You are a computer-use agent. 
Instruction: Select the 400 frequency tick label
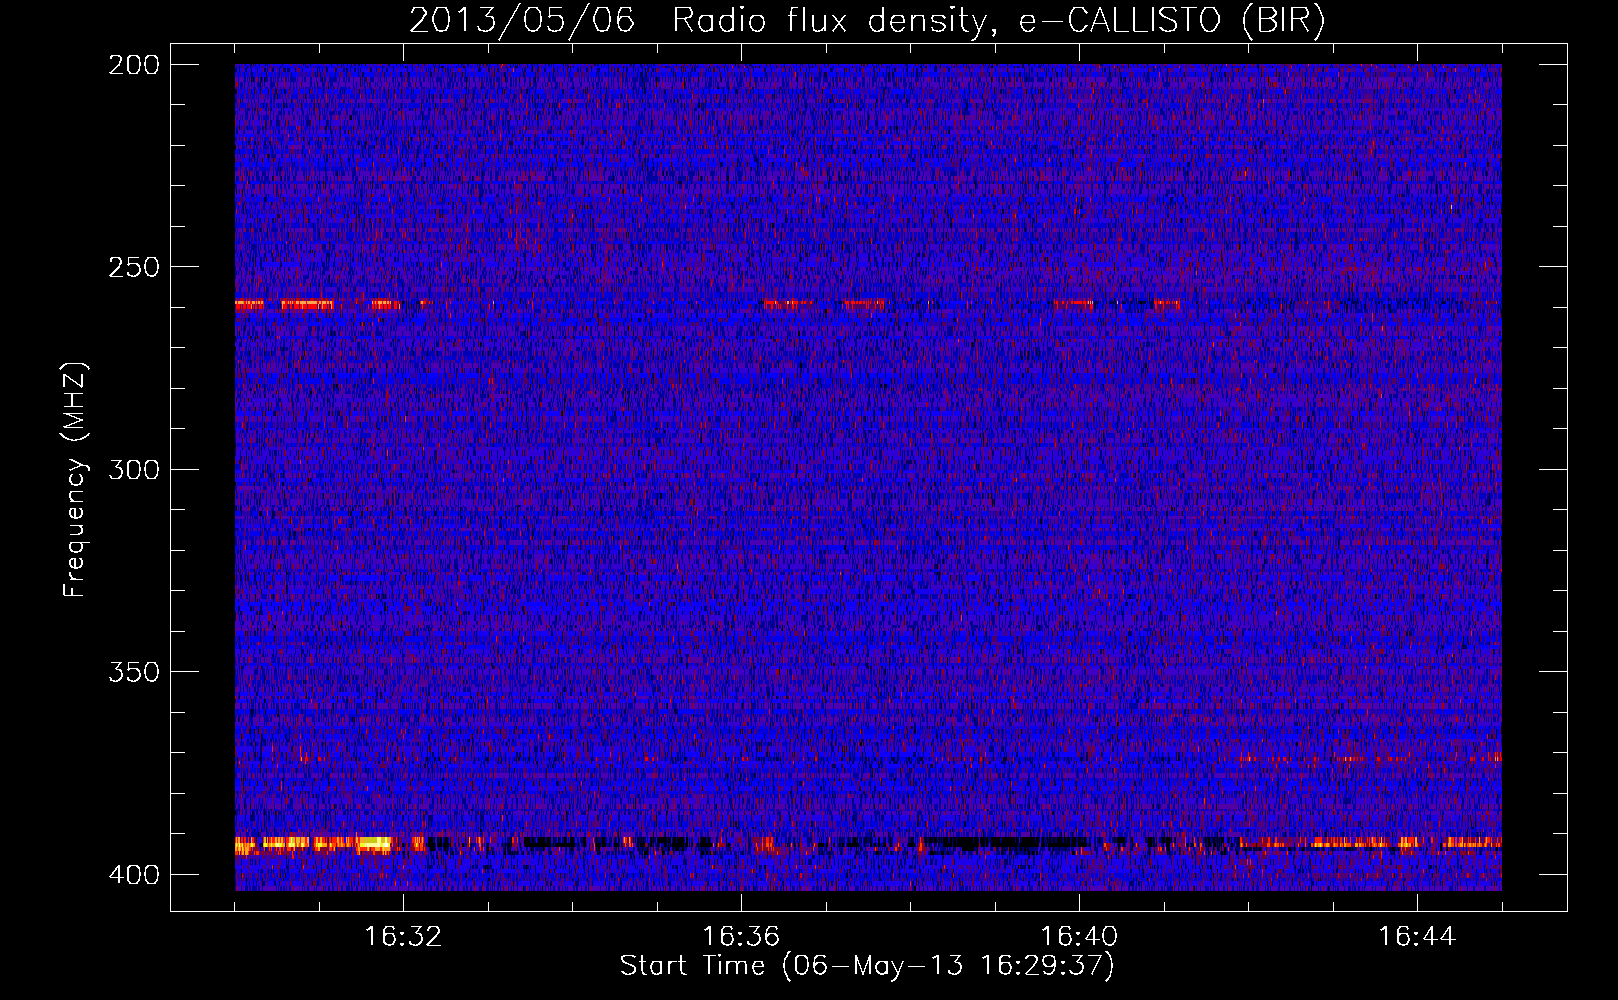click(133, 874)
